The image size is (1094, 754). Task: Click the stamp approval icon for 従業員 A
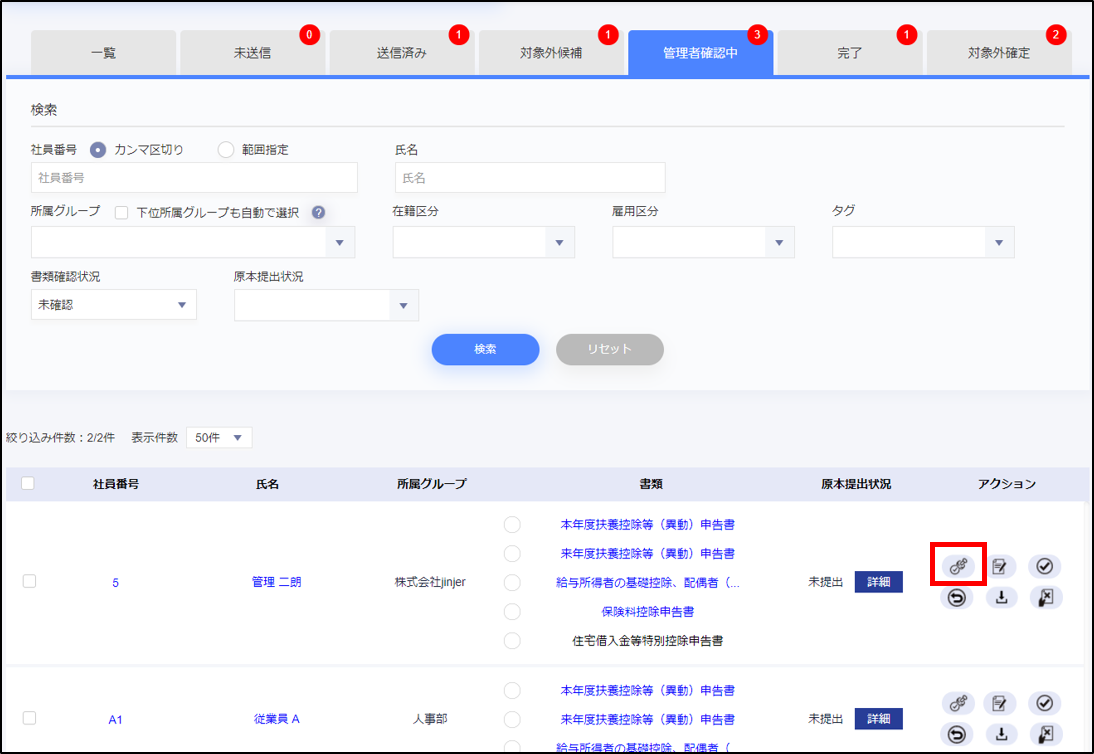point(958,702)
